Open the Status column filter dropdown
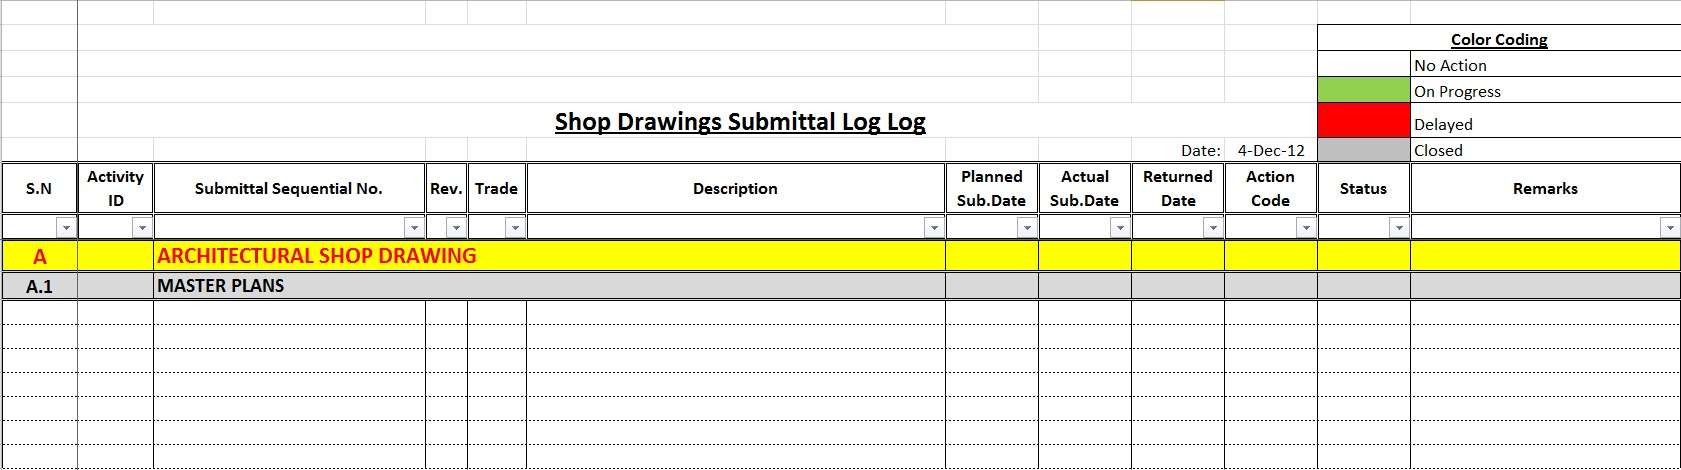The image size is (1681, 470). click(x=1399, y=228)
